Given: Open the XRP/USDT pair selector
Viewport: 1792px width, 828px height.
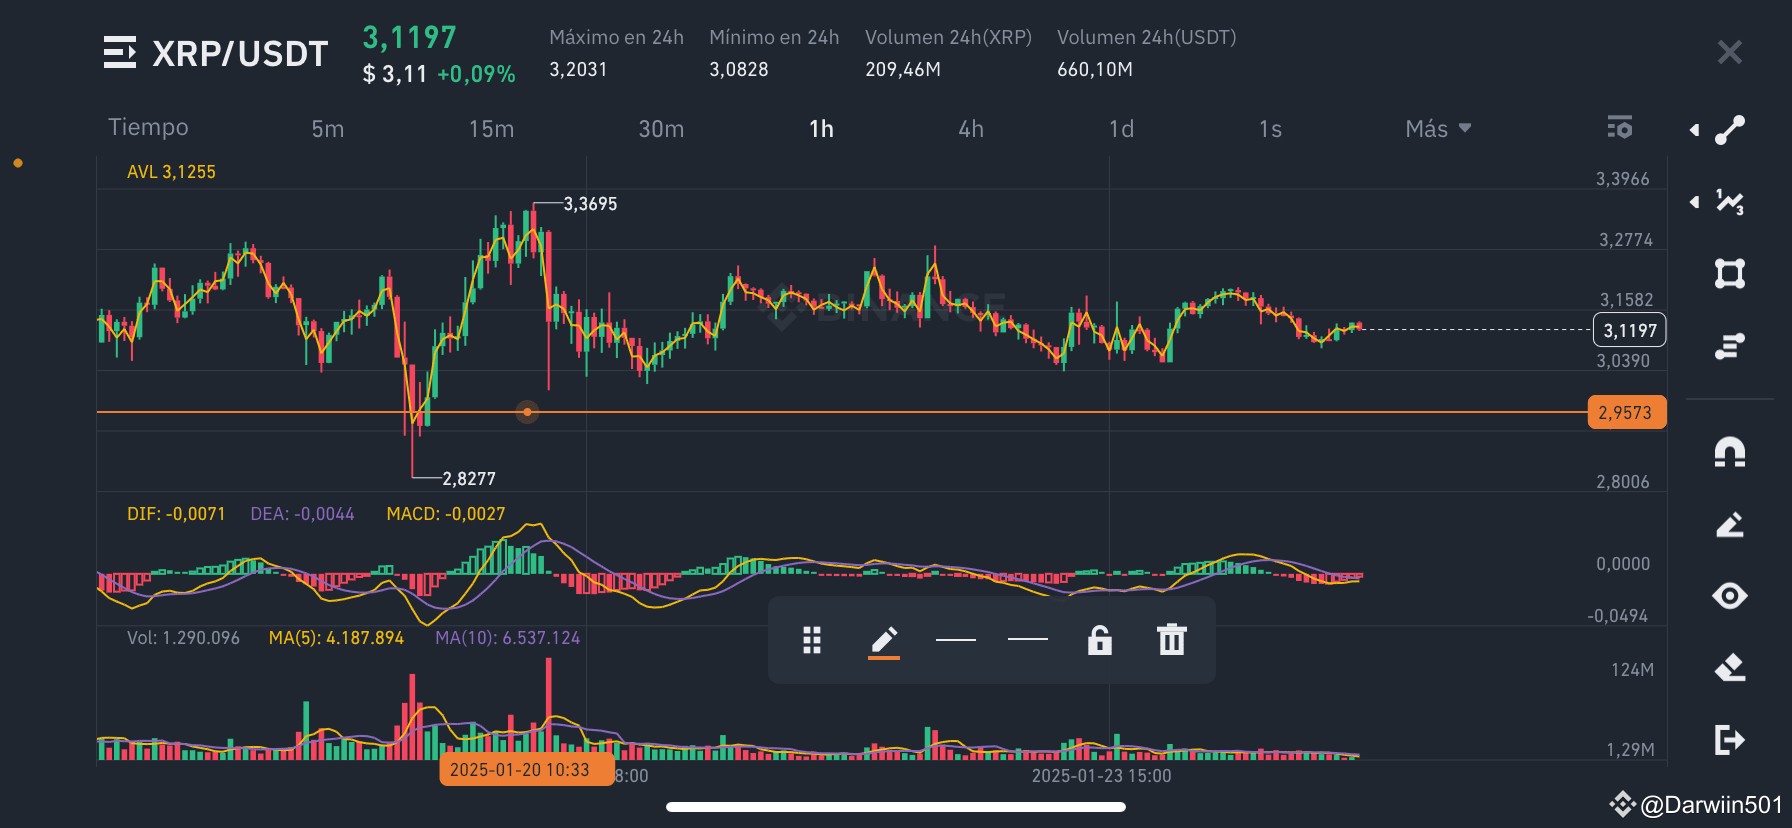Looking at the screenshot, I should pos(240,53).
